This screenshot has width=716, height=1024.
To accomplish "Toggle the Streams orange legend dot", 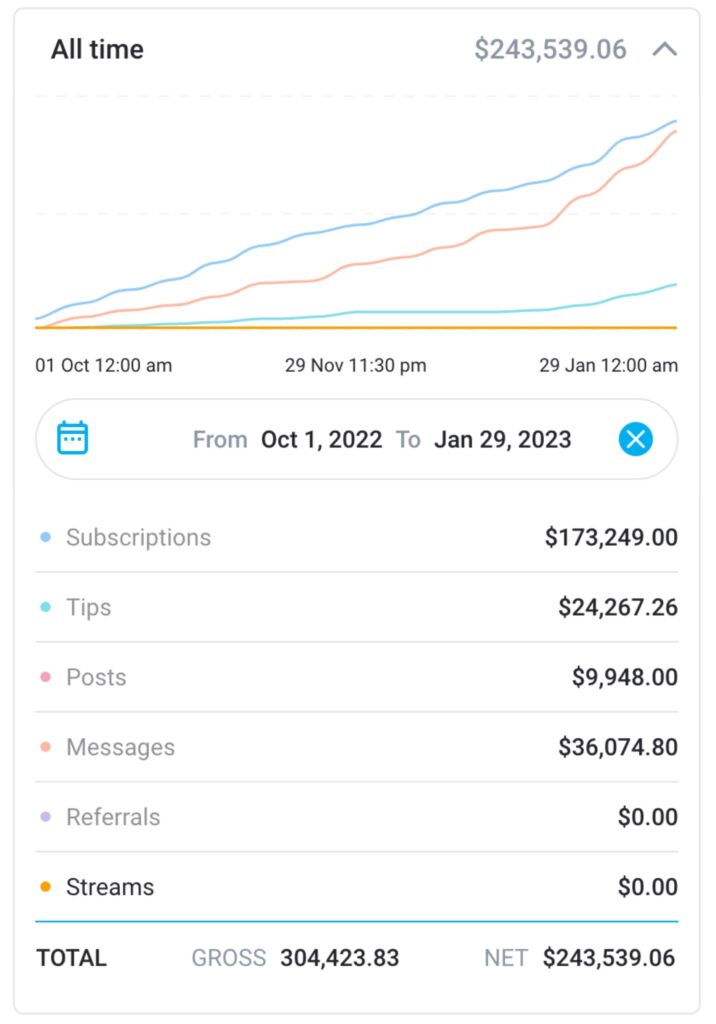I will [46, 887].
